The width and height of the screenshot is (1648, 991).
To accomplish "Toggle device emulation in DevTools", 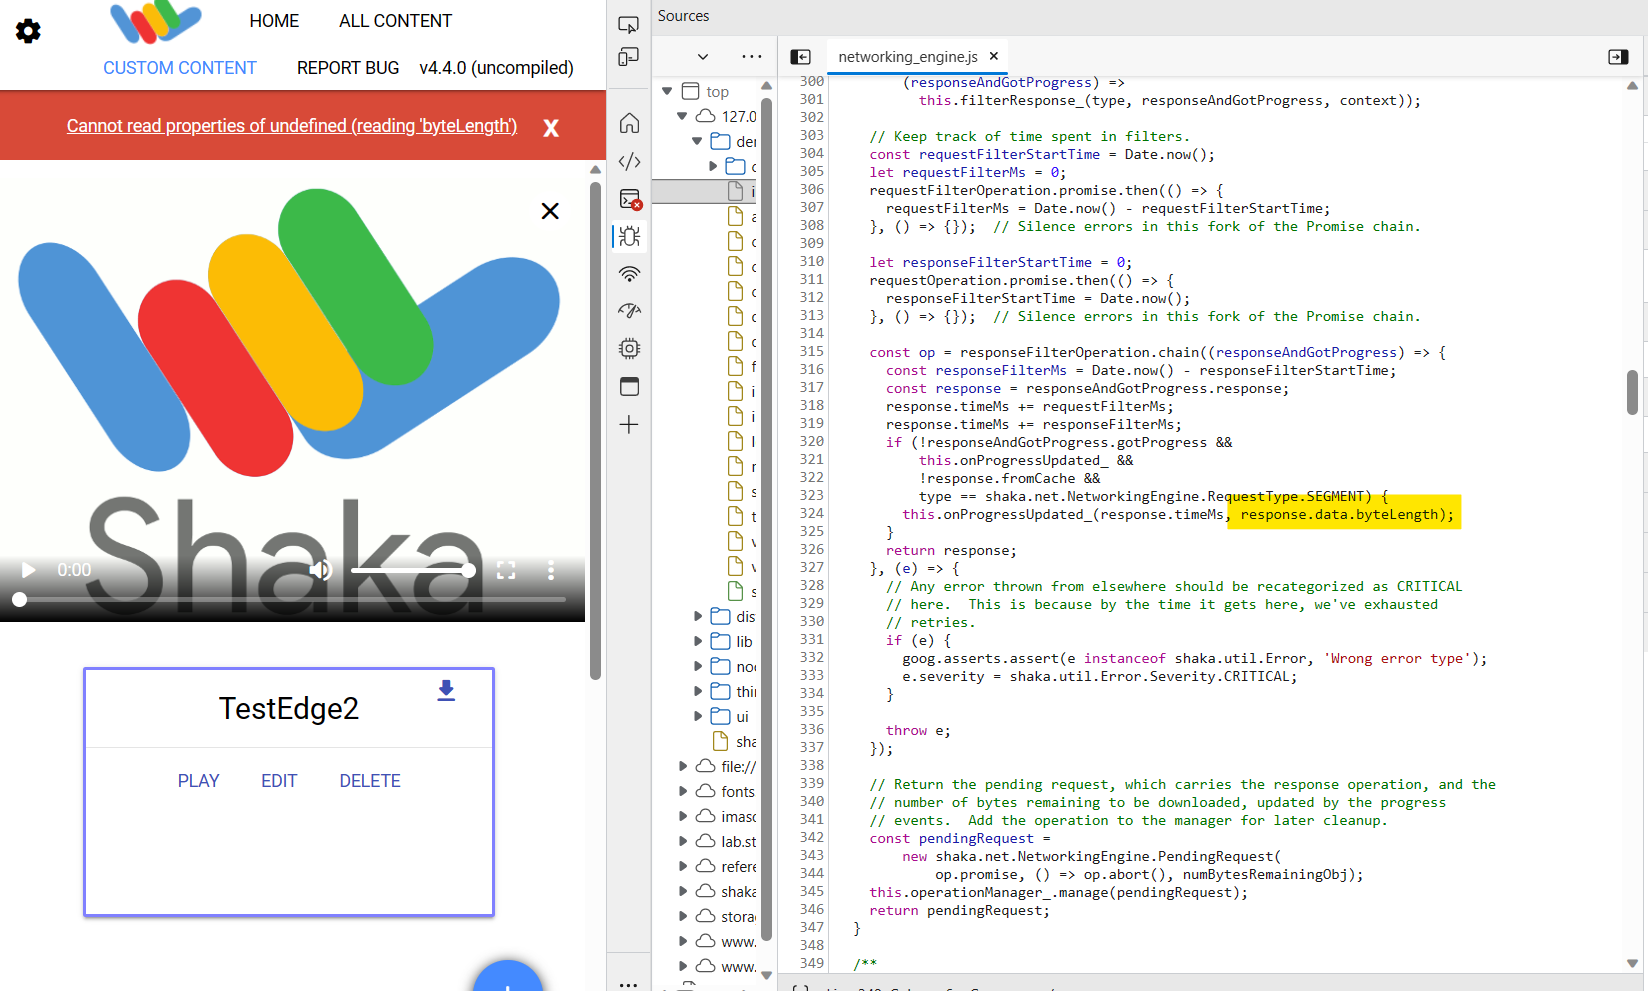I will coord(629,57).
